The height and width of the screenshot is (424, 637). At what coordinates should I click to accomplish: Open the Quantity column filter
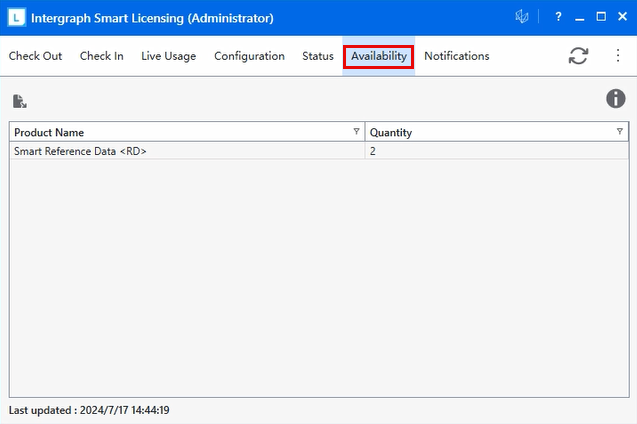click(x=620, y=132)
